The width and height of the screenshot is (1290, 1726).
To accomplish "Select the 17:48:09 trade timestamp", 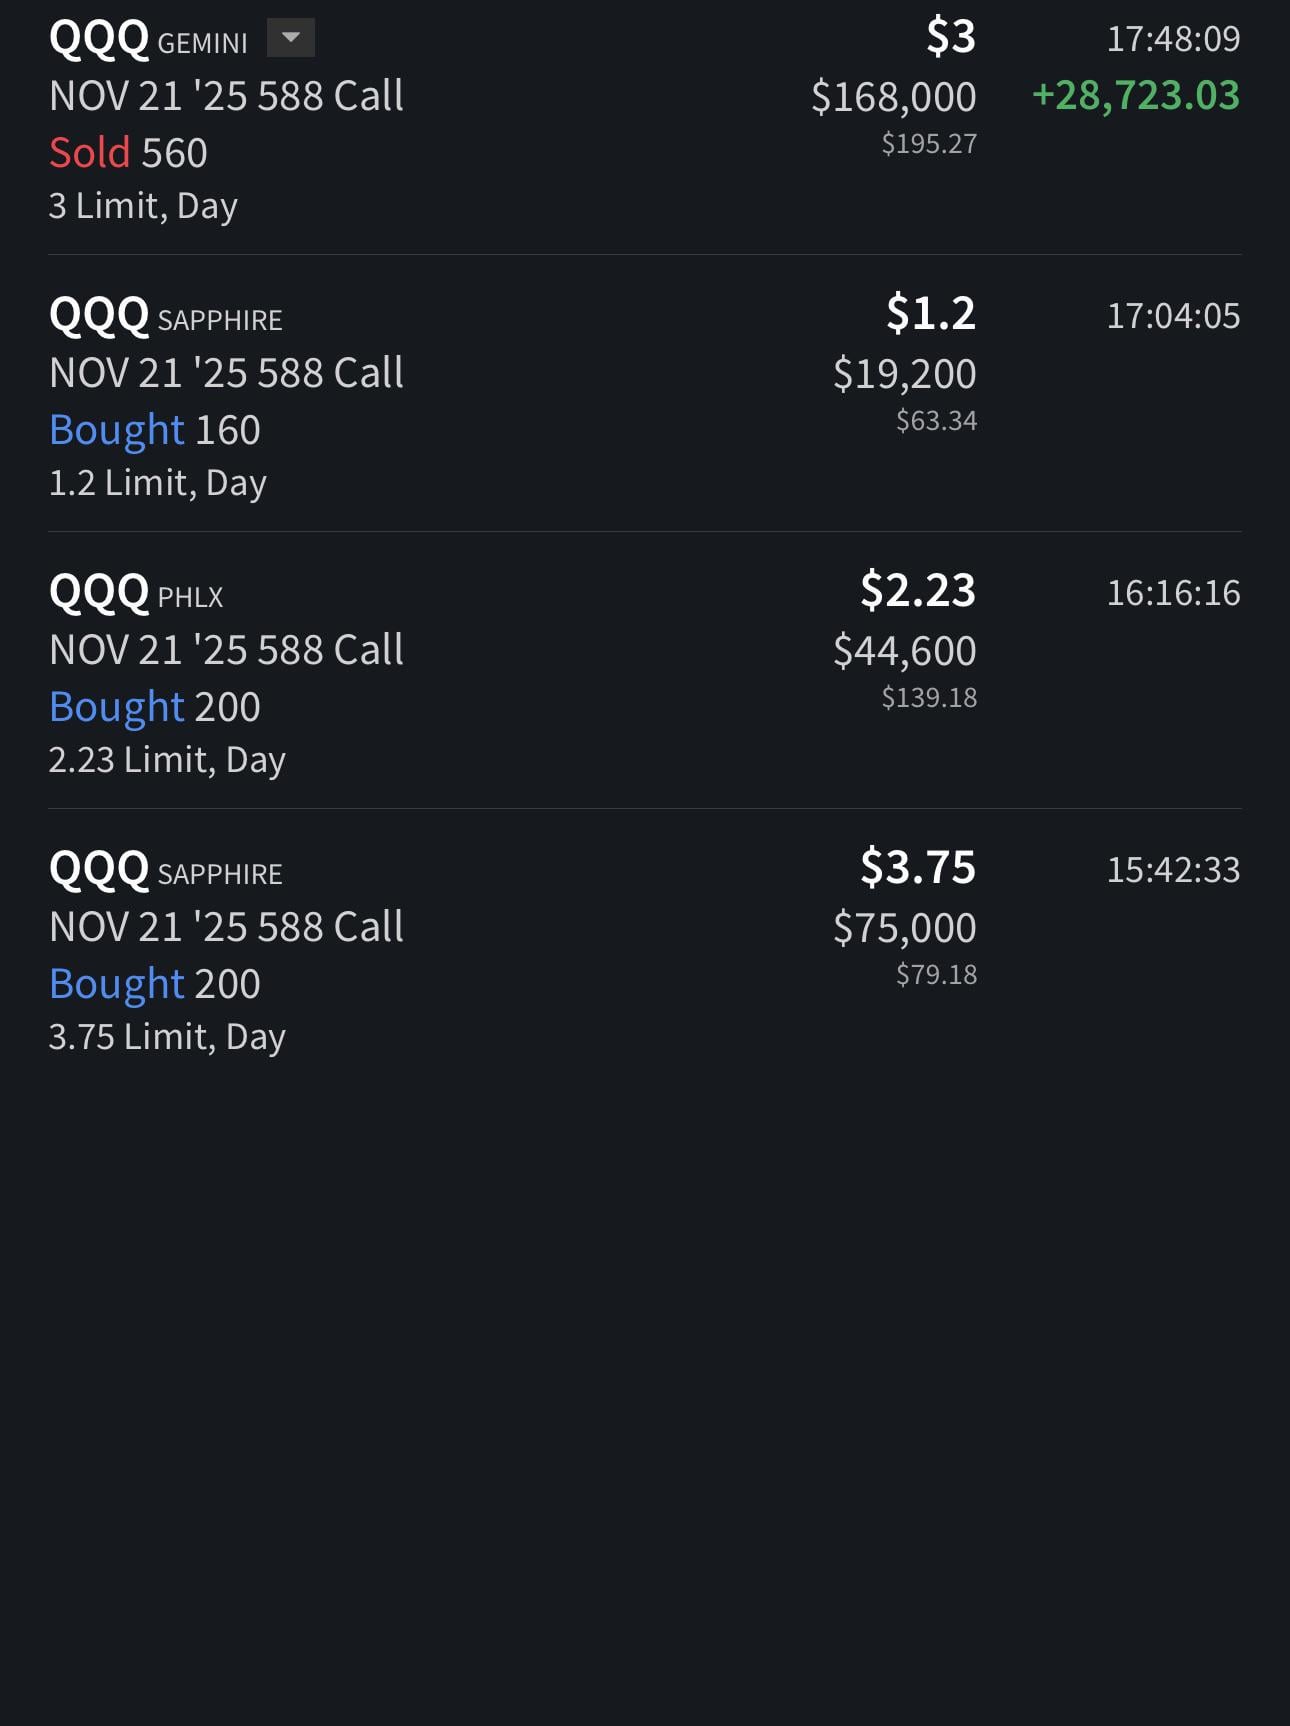I will (x=1172, y=39).
